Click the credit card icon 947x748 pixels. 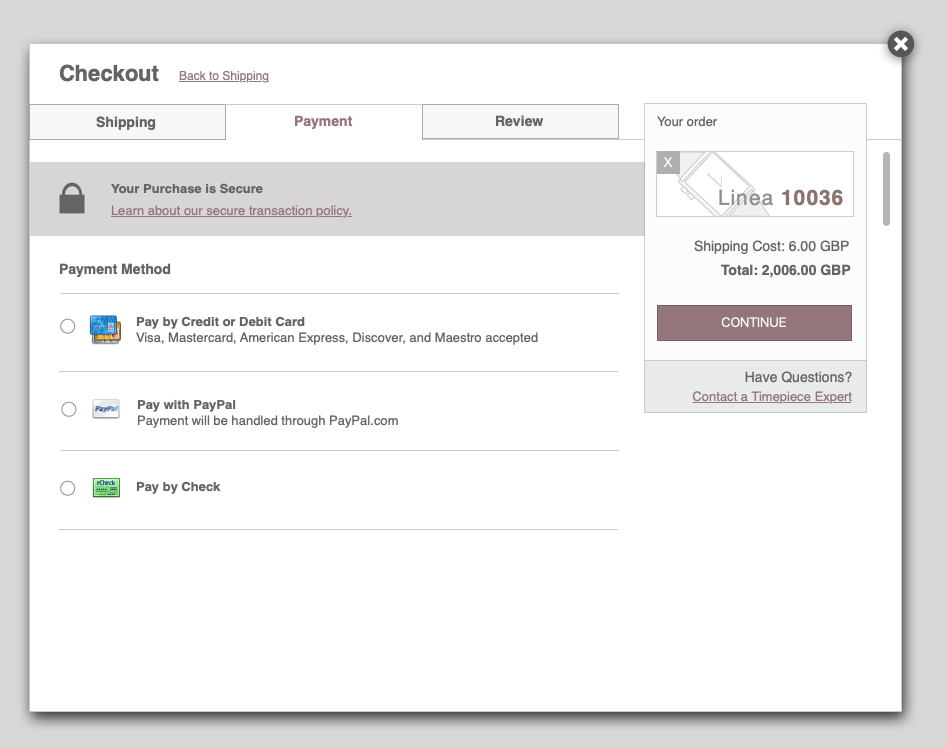point(106,329)
